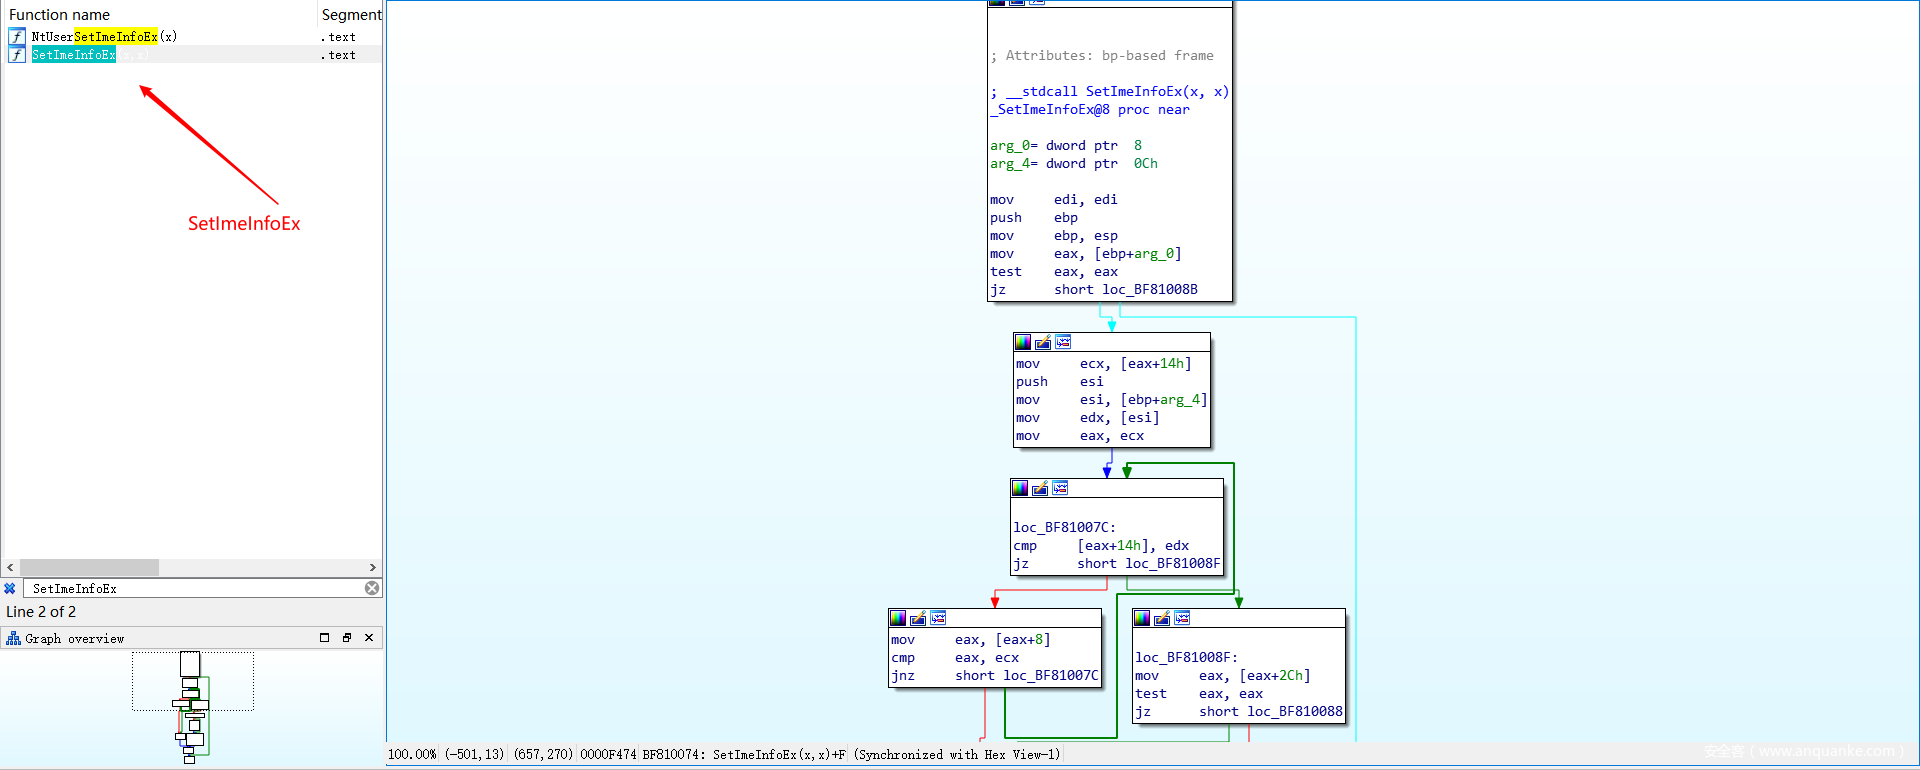The image size is (1920, 770).
Task: Click the pencil edit icon in the loc_BF81008F block
Action: [x=1162, y=618]
